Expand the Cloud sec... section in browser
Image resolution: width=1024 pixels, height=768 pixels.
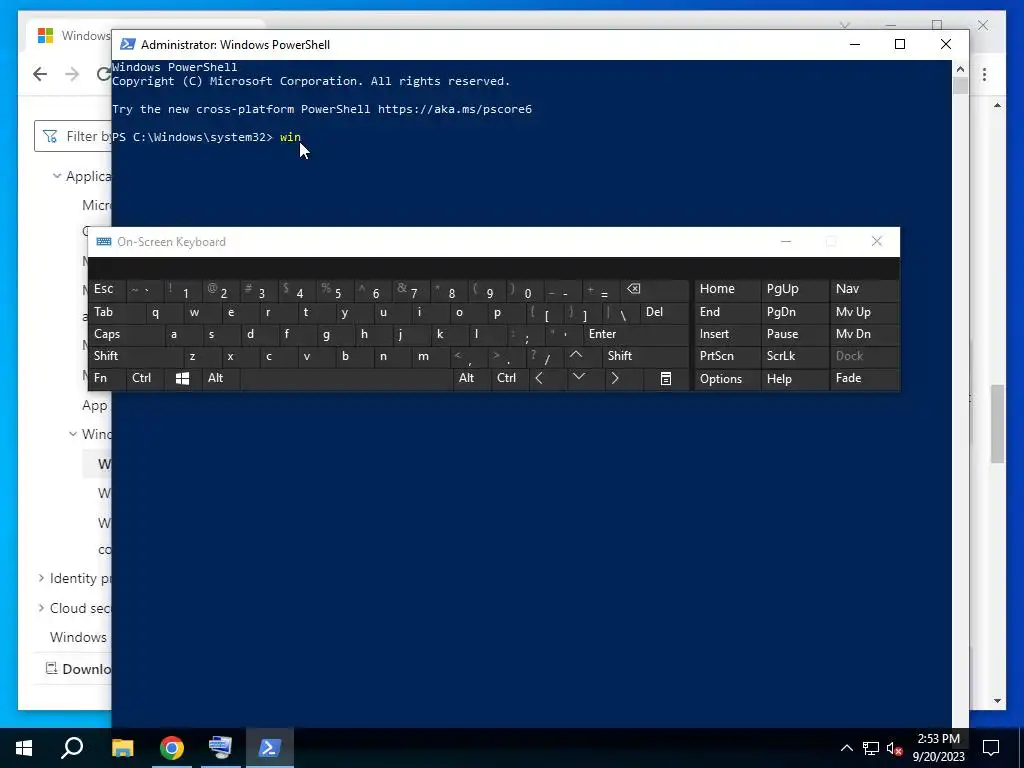pos(41,608)
